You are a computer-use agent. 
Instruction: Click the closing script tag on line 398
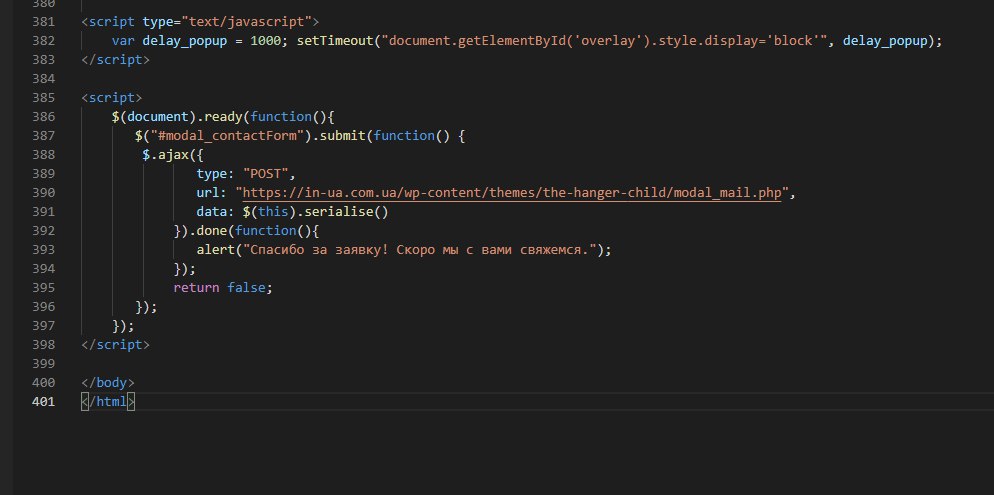[x=115, y=345]
